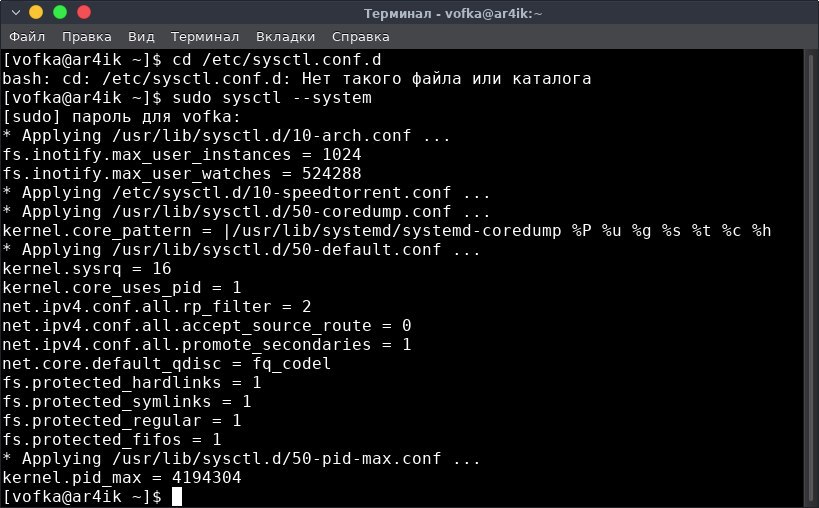The width and height of the screenshot is (819, 508).
Task: Click 'fs.inotify.max_user_watches = 524288' line
Action: tap(182, 173)
